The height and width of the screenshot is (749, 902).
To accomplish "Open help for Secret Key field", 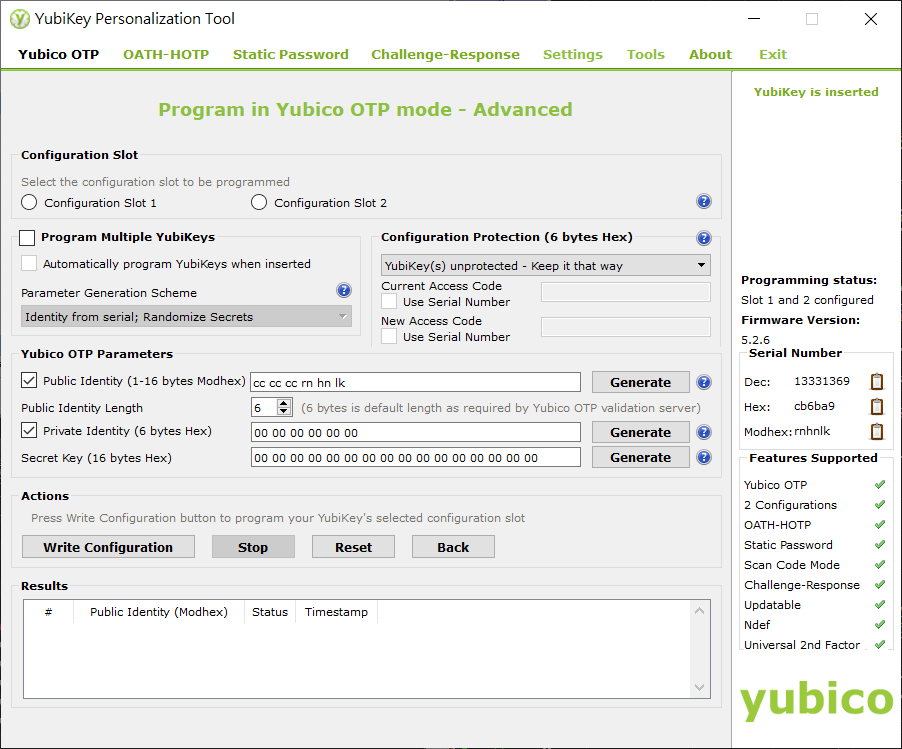I will coord(704,457).
